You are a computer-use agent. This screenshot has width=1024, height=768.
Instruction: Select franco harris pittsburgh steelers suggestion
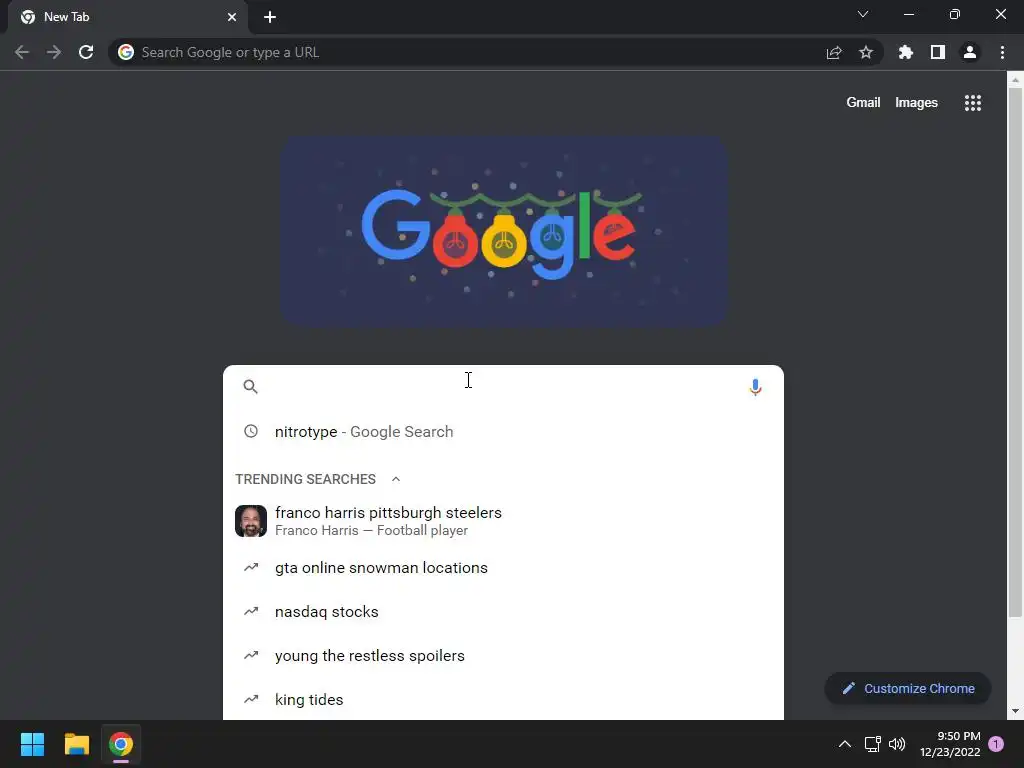tap(503, 521)
